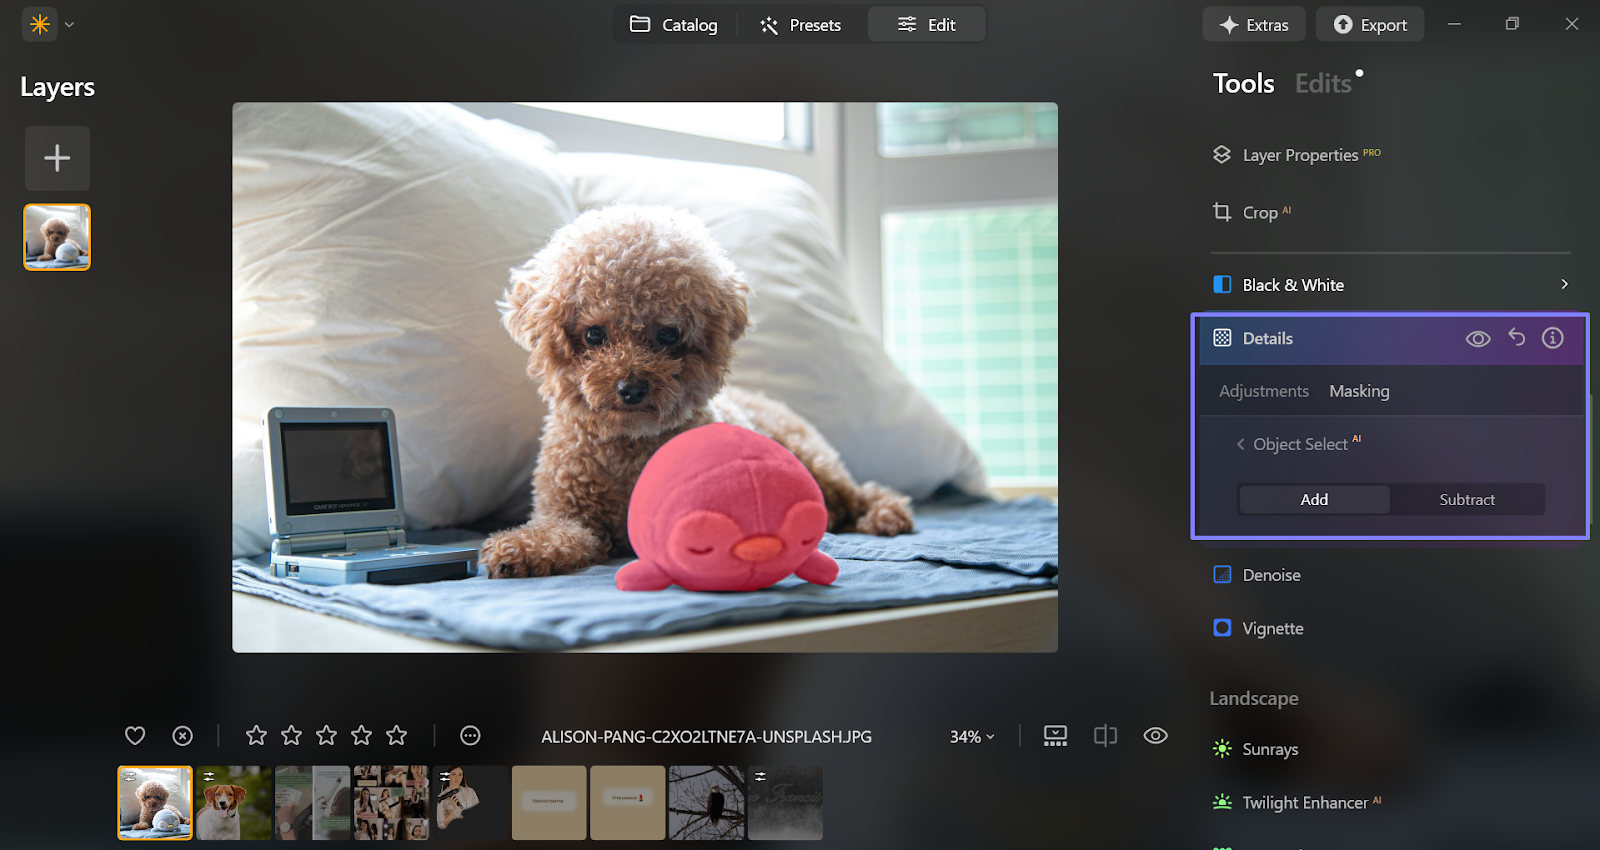Click the add new layer plus button
The height and width of the screenshot is (850, 1600).
[57, 158]
